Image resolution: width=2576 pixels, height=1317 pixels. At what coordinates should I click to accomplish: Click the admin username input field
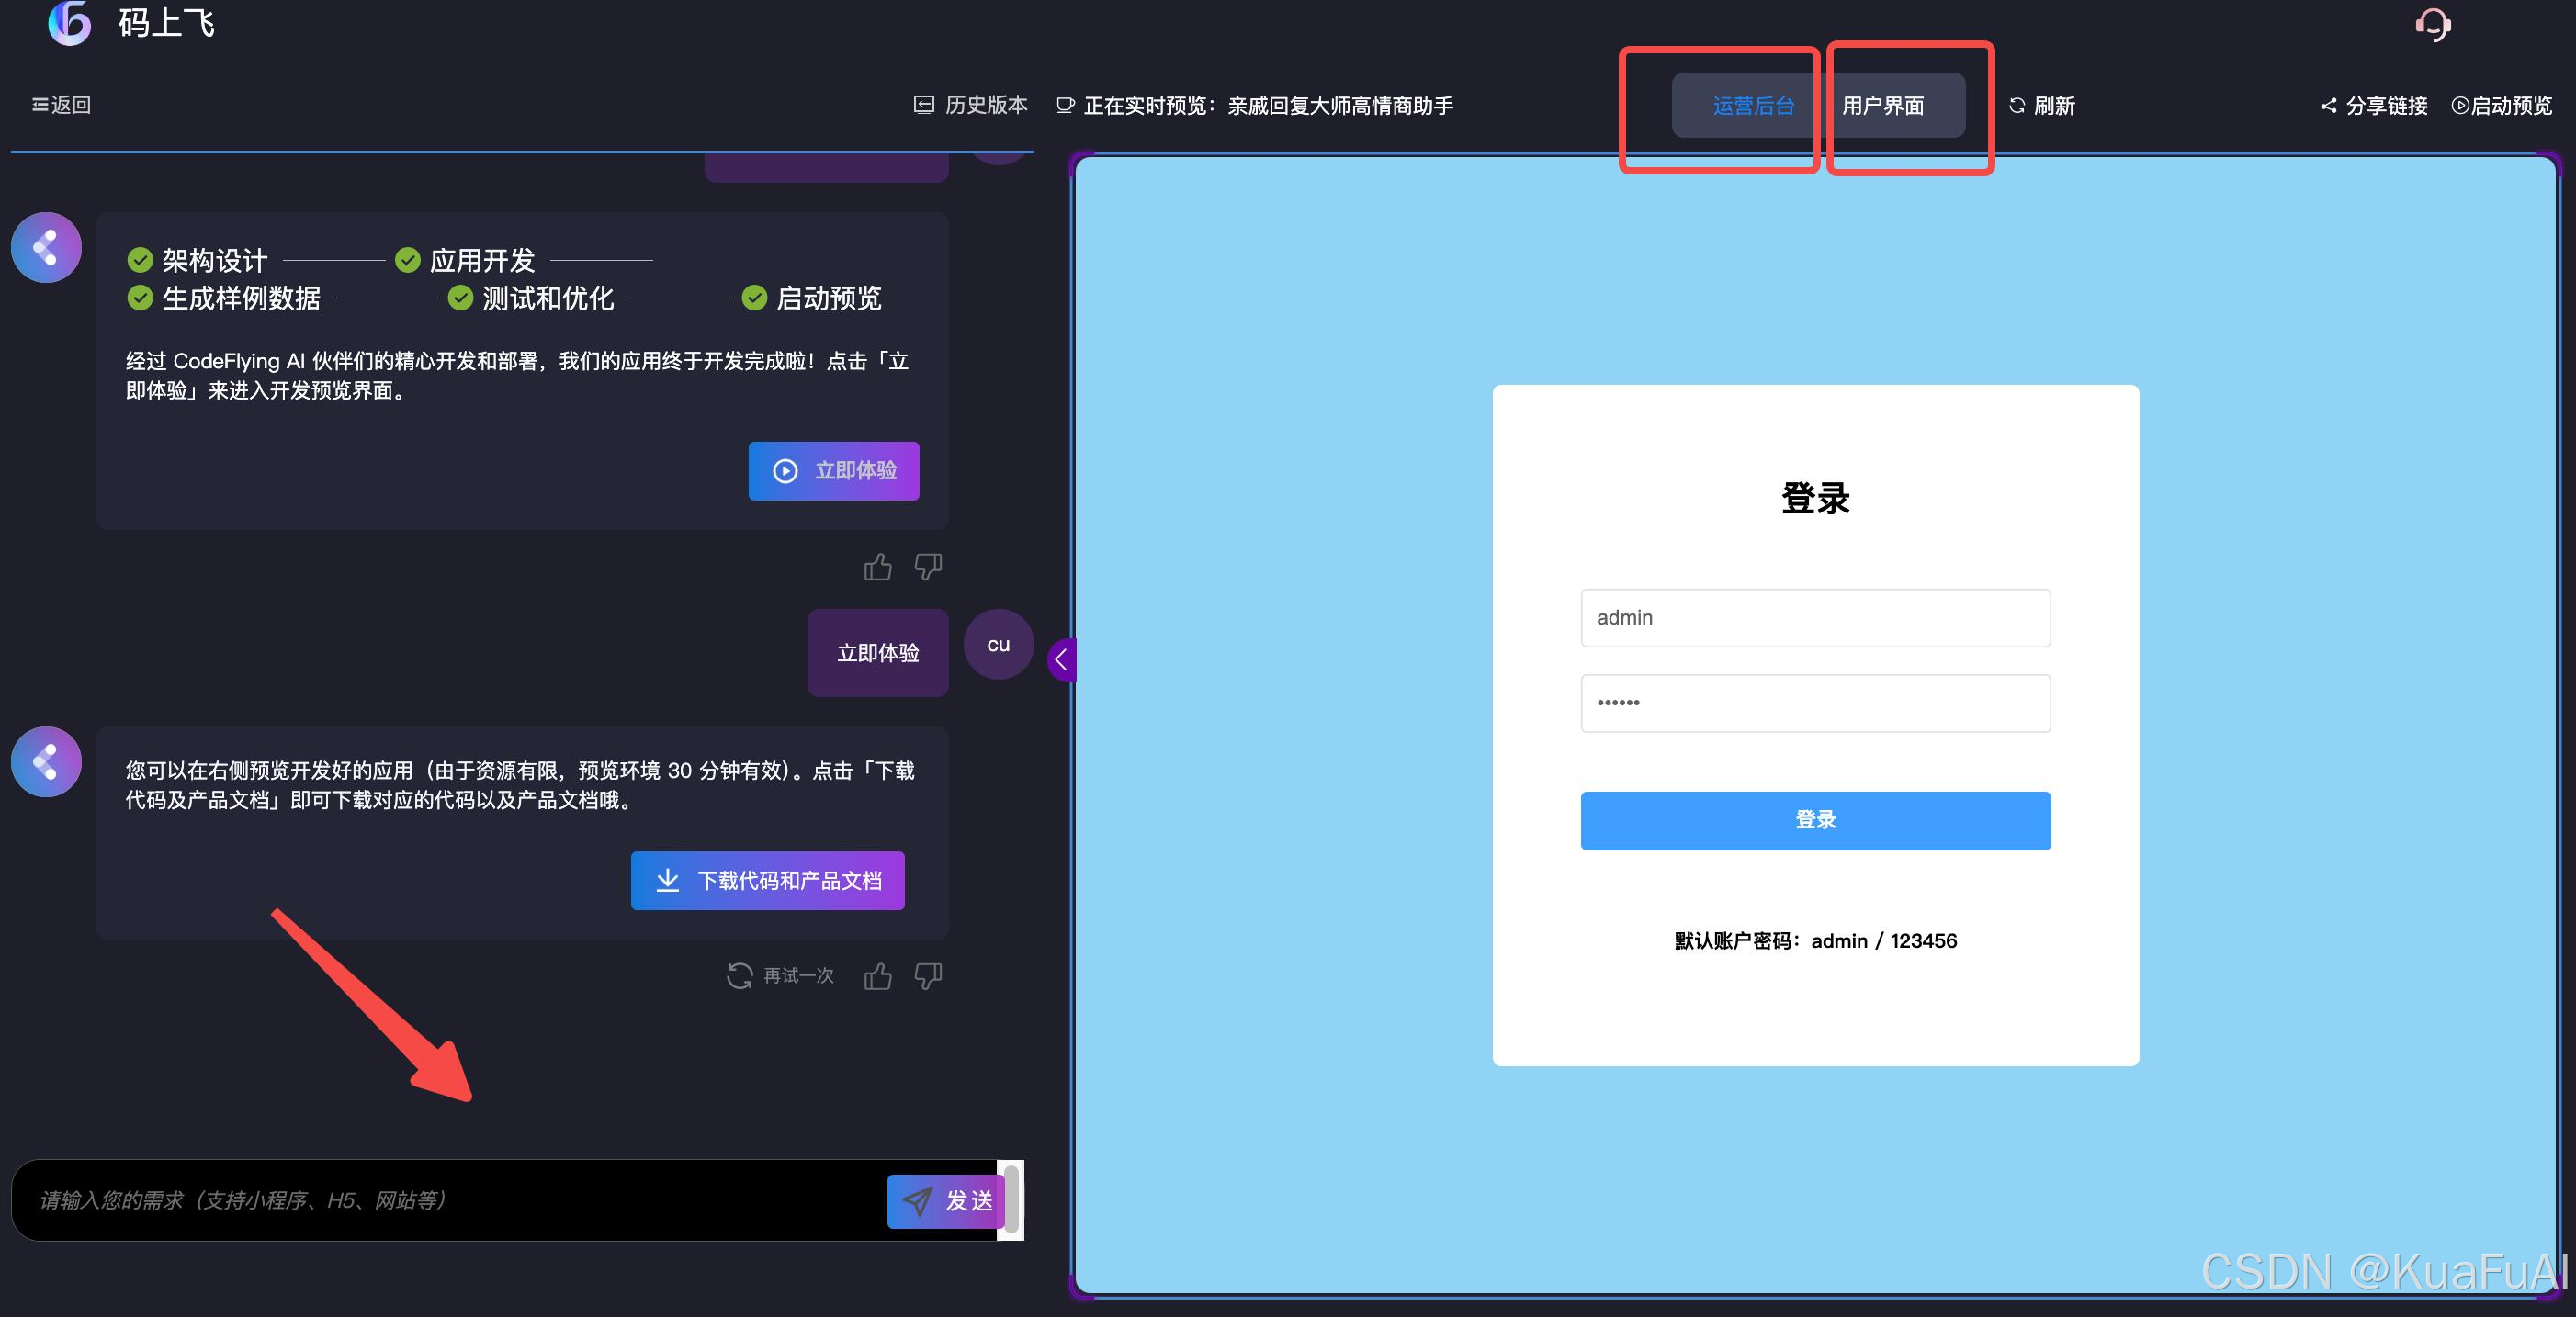1815,618
